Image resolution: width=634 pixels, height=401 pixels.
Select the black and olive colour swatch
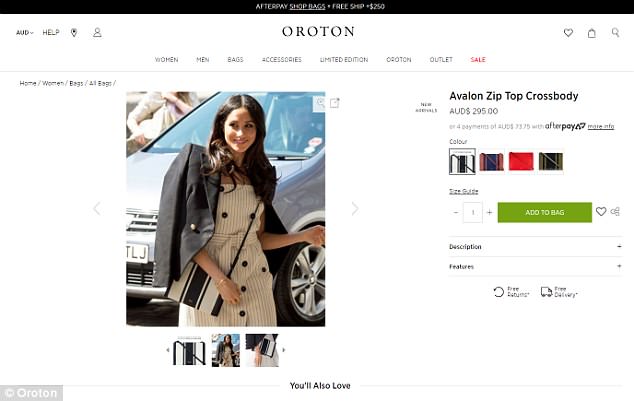pos(551,161)
